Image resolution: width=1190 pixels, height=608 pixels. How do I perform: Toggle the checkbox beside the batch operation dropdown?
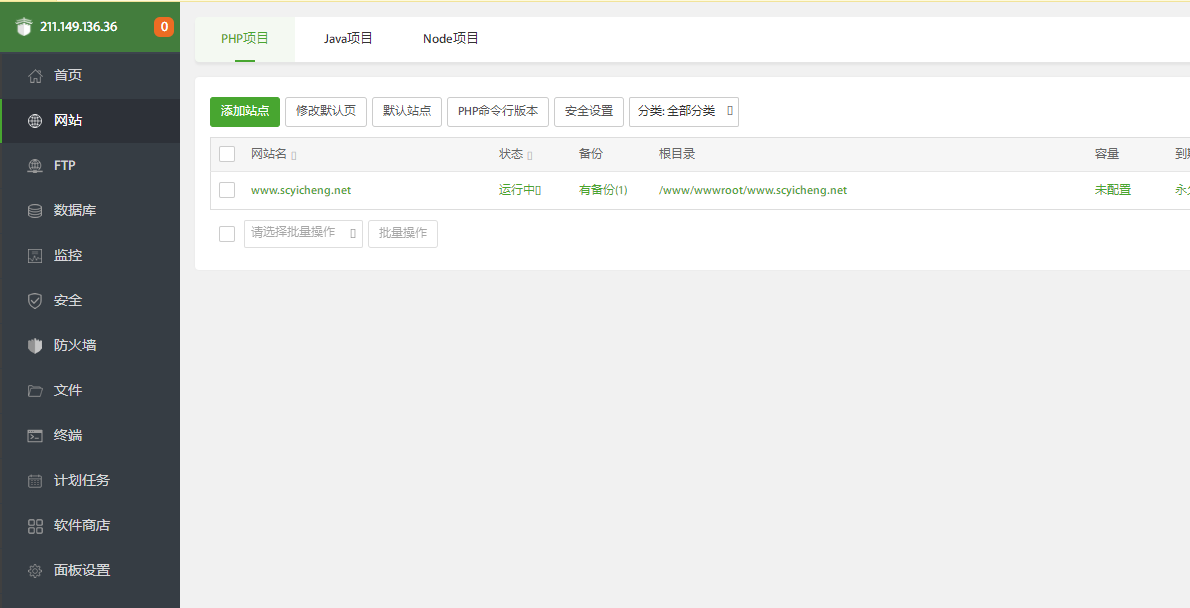pyautogui.click(x=227, y=234)
